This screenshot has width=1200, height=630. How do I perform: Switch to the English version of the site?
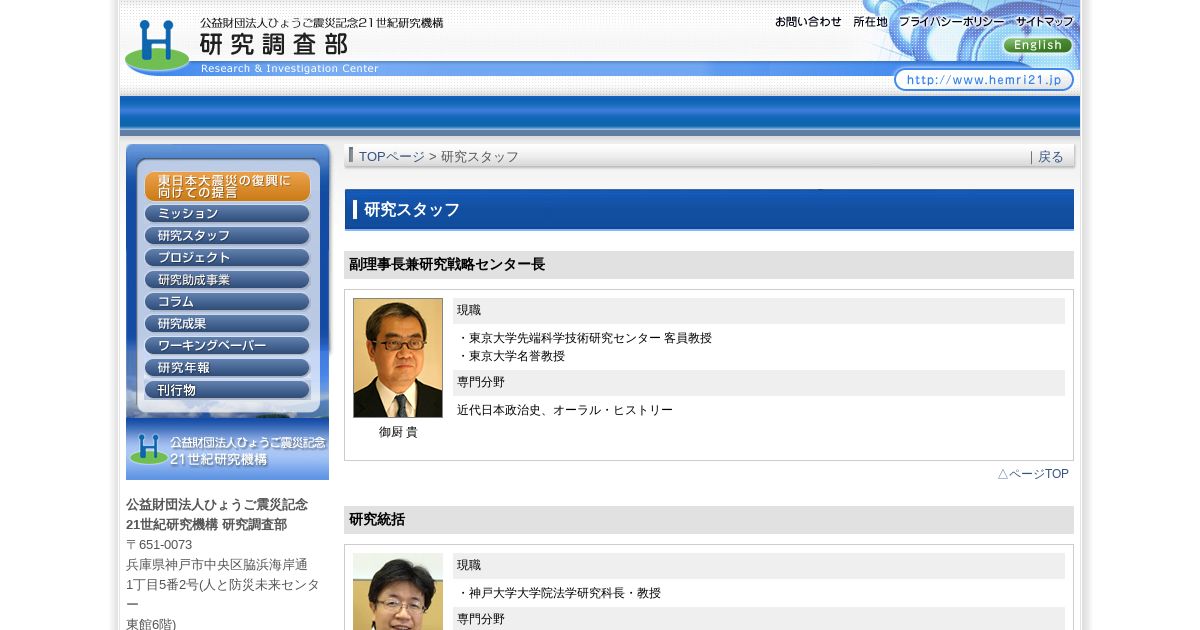click(1038, 45)
